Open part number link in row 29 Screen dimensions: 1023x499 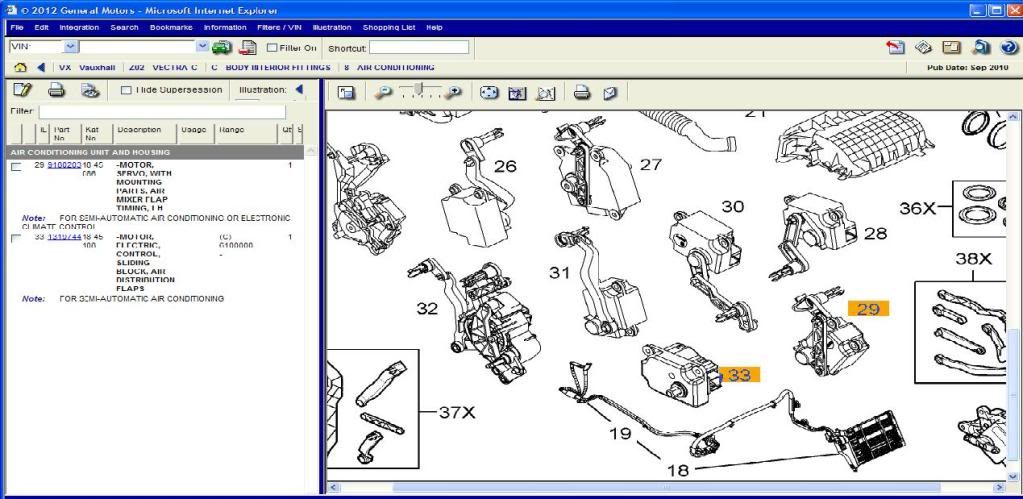click(64, 165)
